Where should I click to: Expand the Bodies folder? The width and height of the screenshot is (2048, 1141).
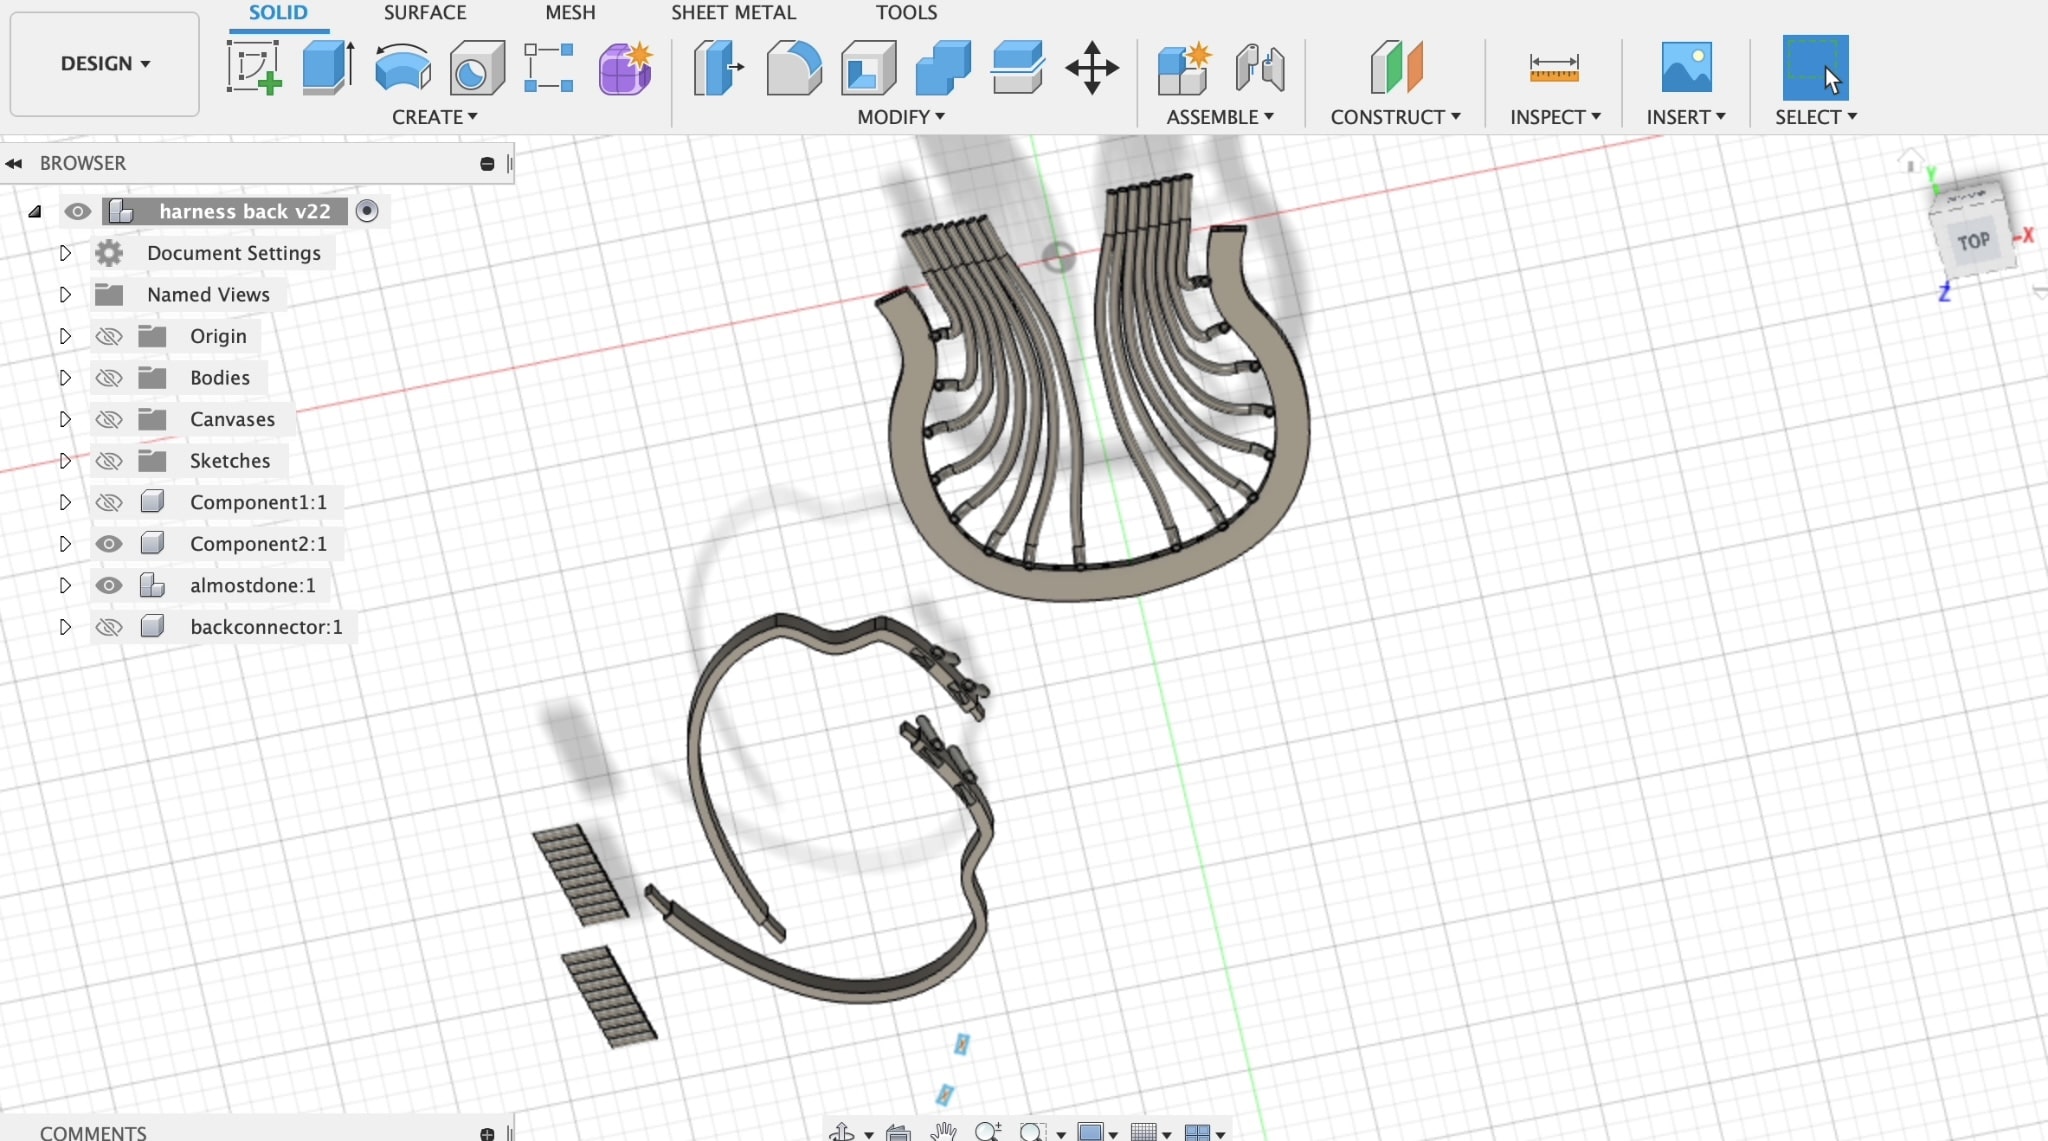65,378
